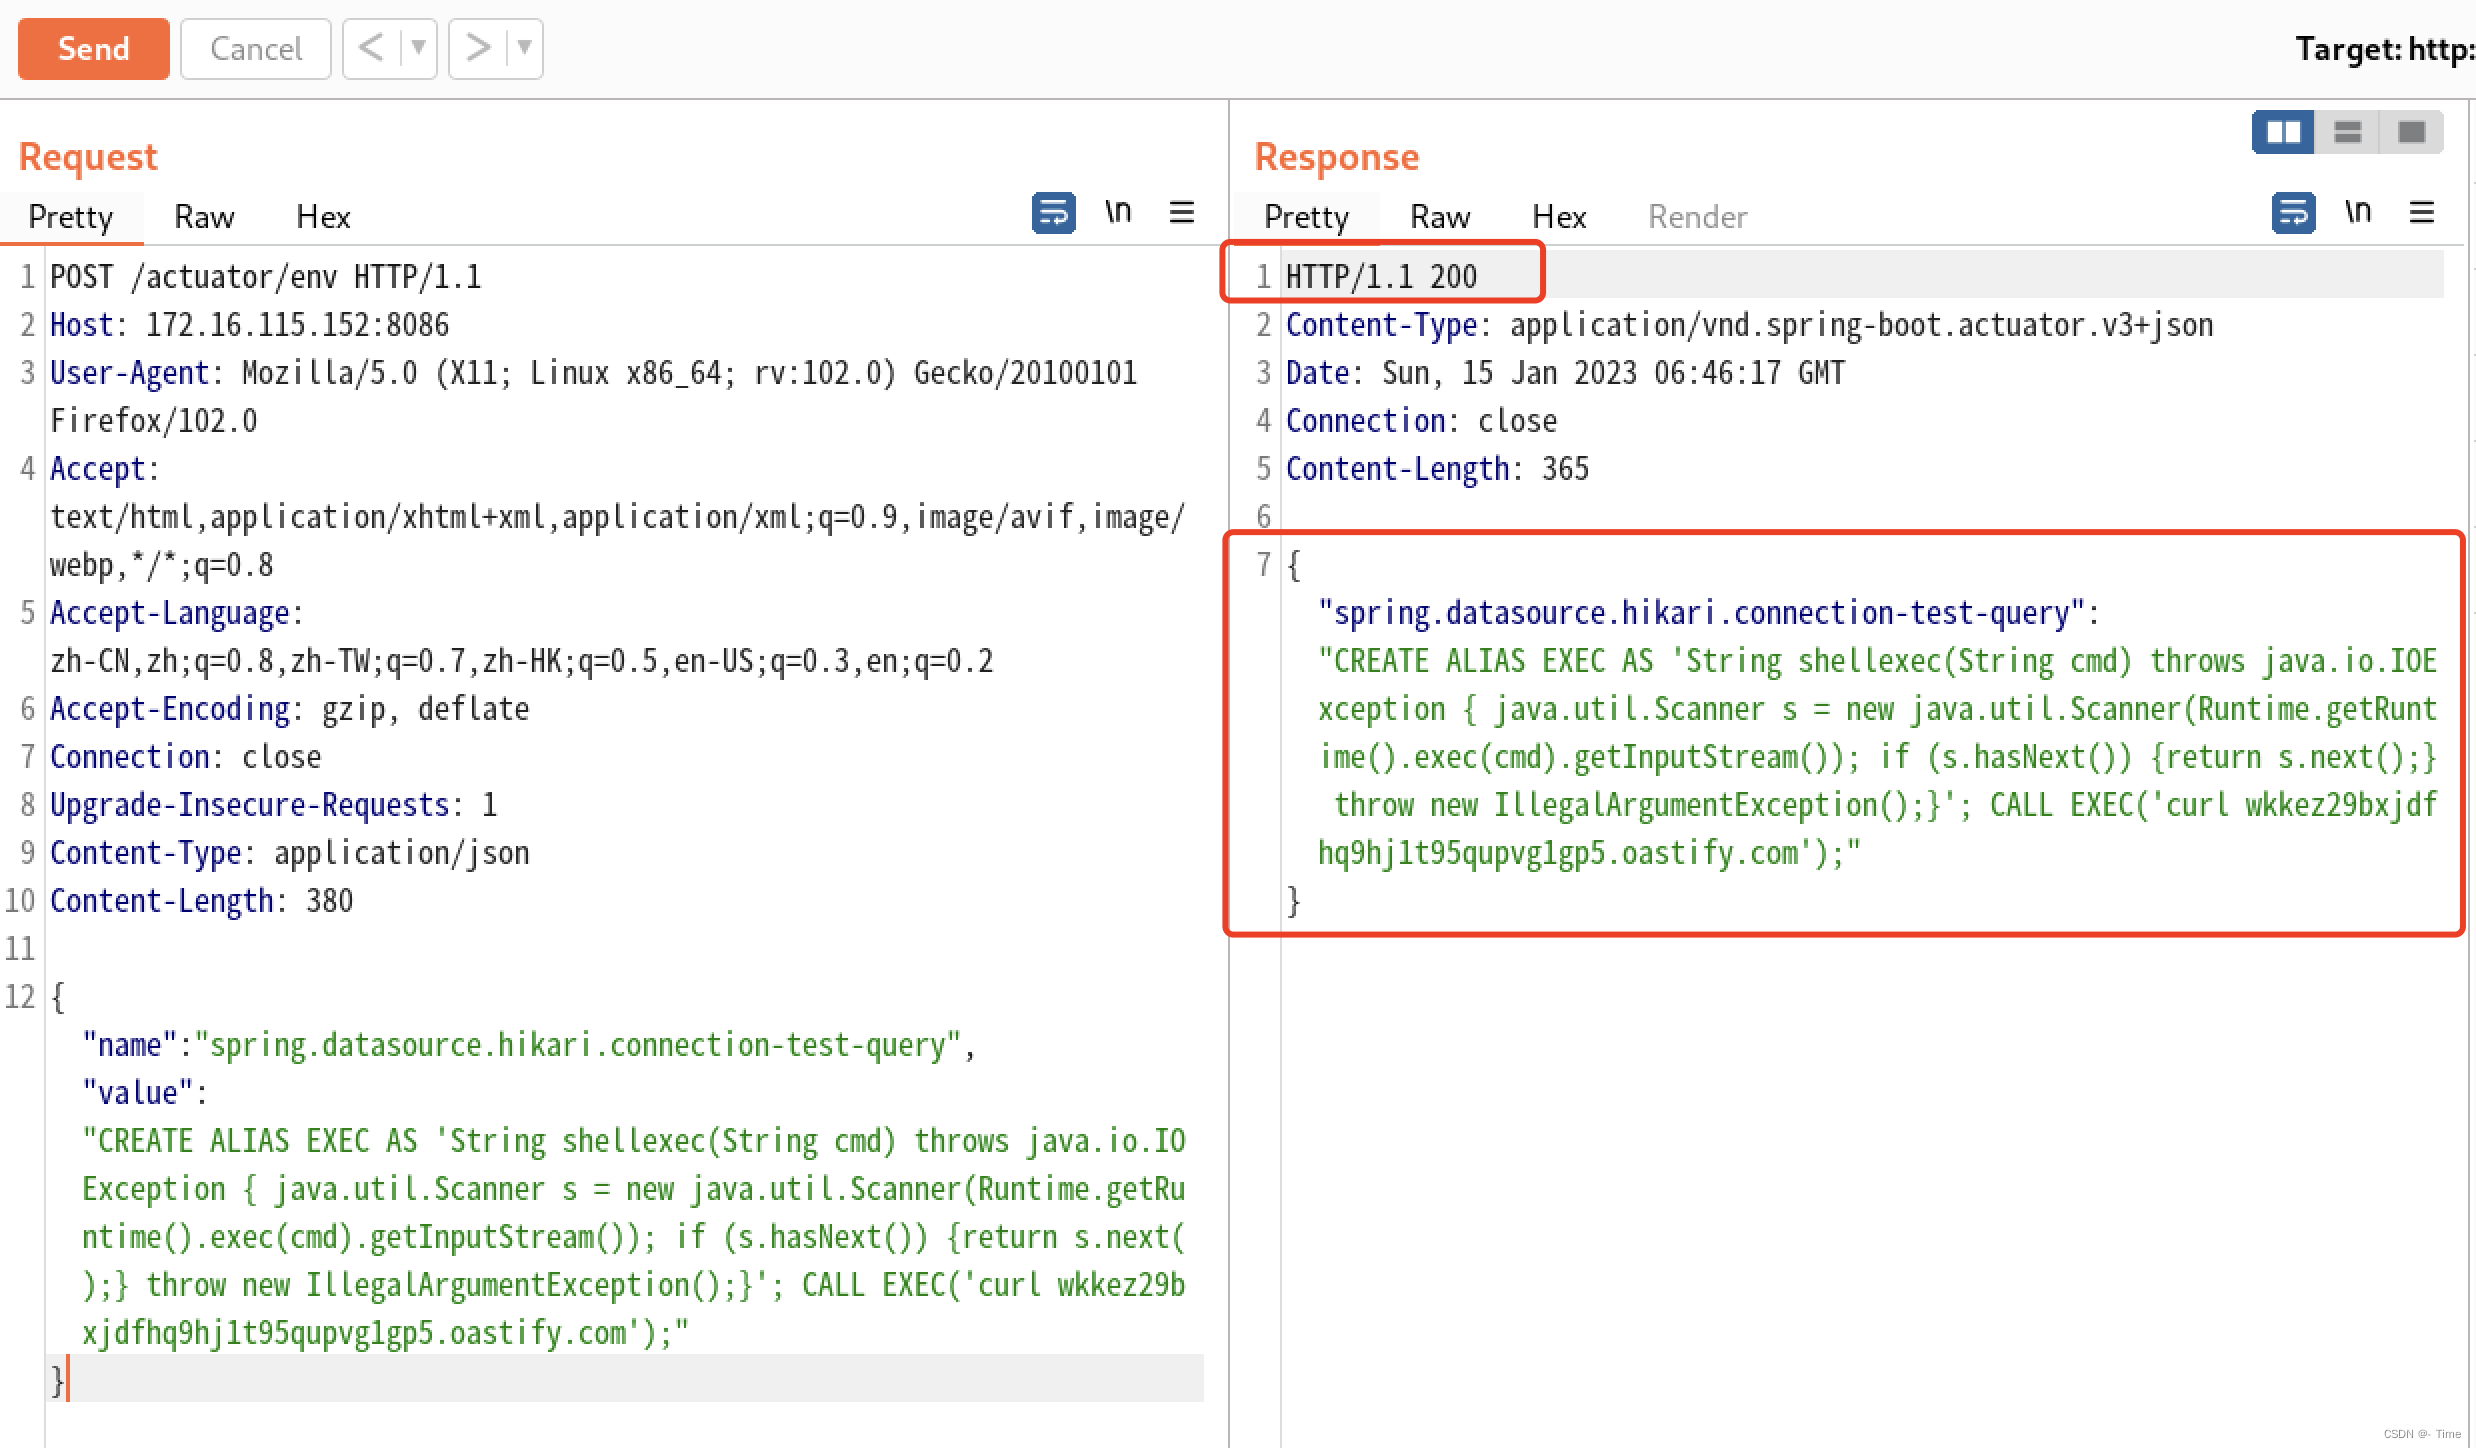Select side-by-side split layout
Viewport: 2476px width, 1448px height.
2283,132
